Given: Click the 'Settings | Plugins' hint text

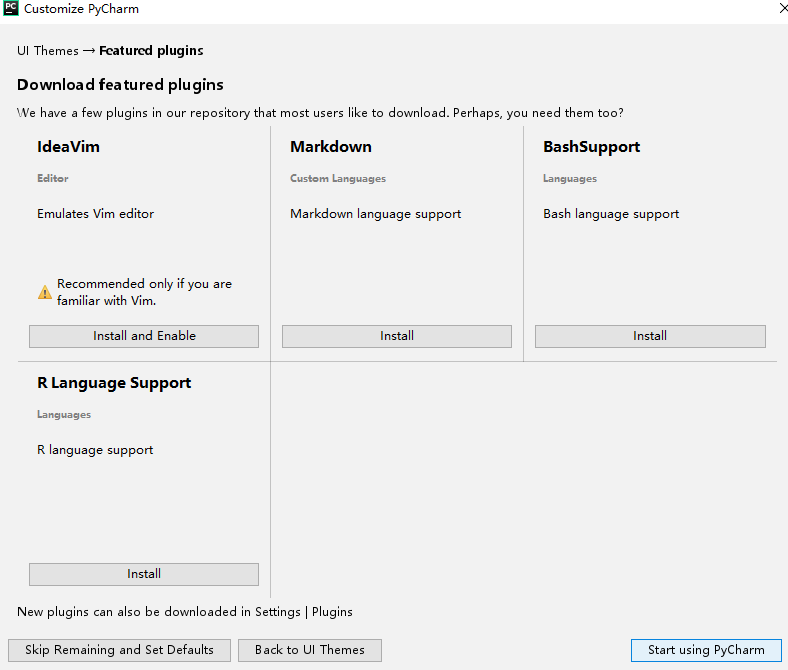Looking at the screenshot, I should 304,612.
